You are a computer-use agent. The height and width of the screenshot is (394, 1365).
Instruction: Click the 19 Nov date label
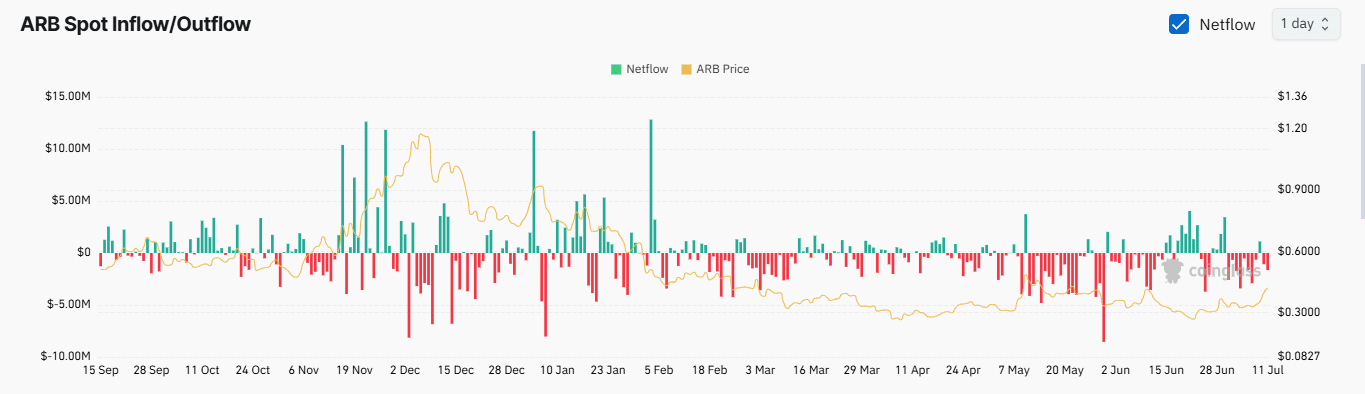pyautogui.click(x=354, y=370)
